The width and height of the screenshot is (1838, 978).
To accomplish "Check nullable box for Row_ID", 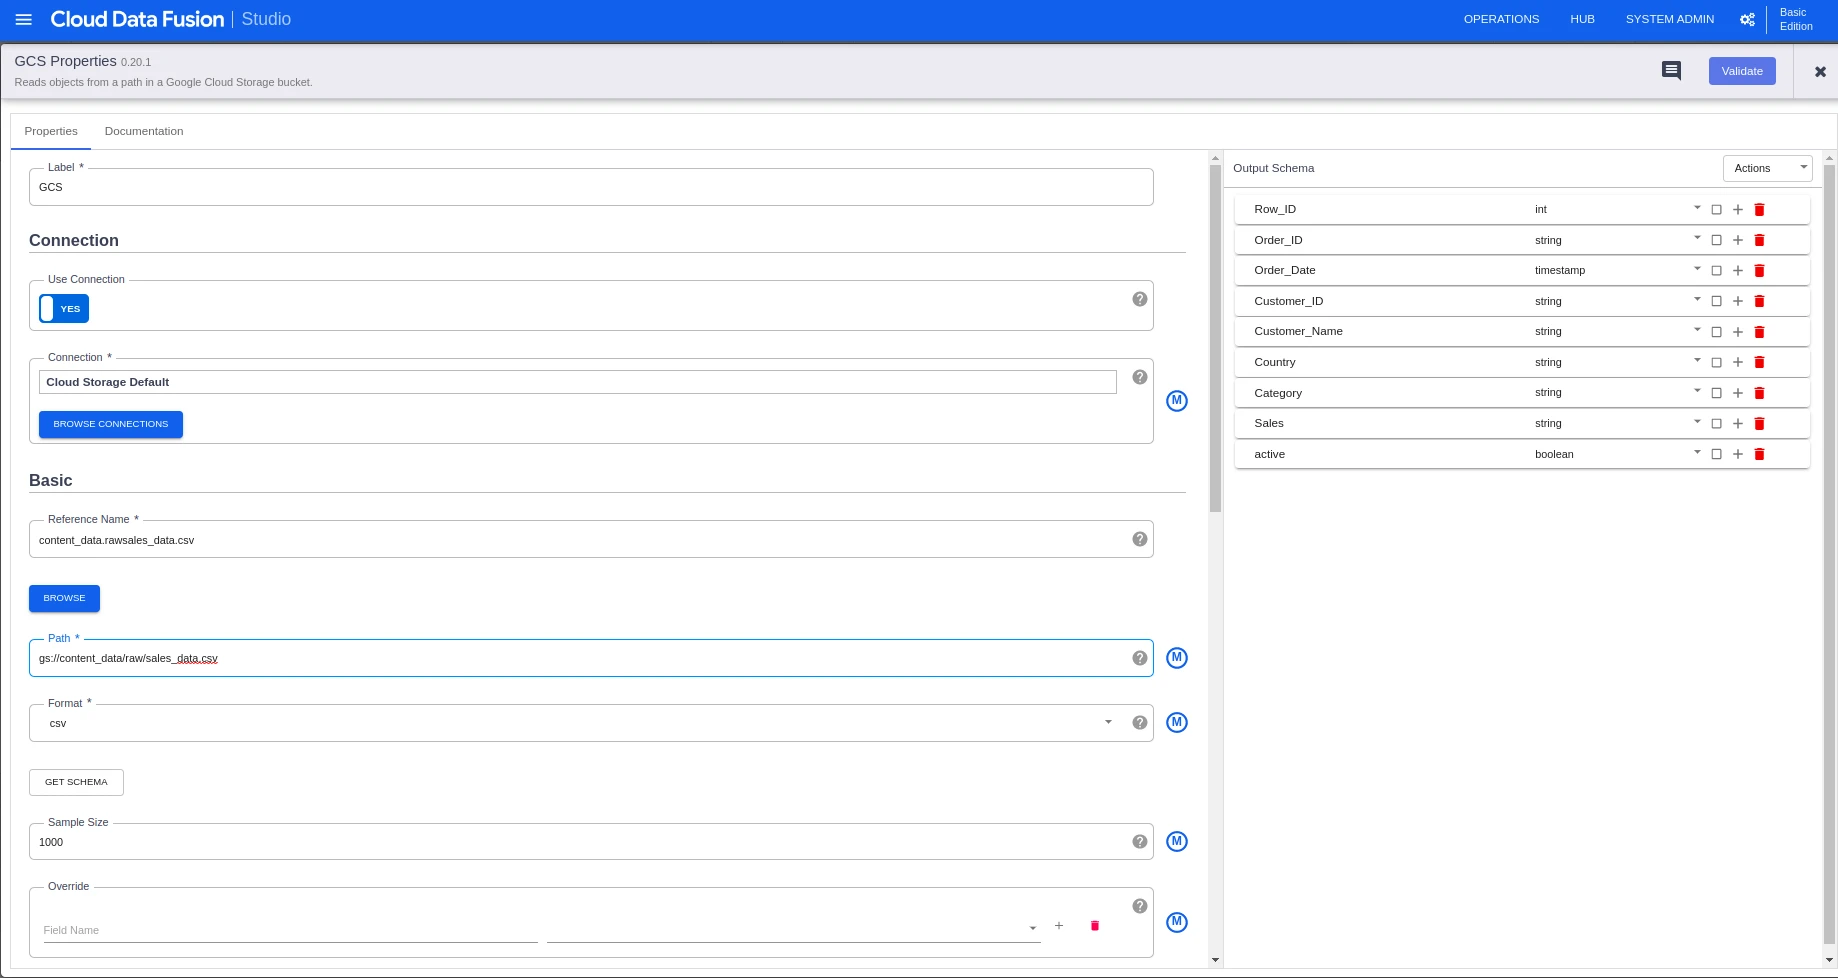I will pyautogui.click(x=1717, y=209).
